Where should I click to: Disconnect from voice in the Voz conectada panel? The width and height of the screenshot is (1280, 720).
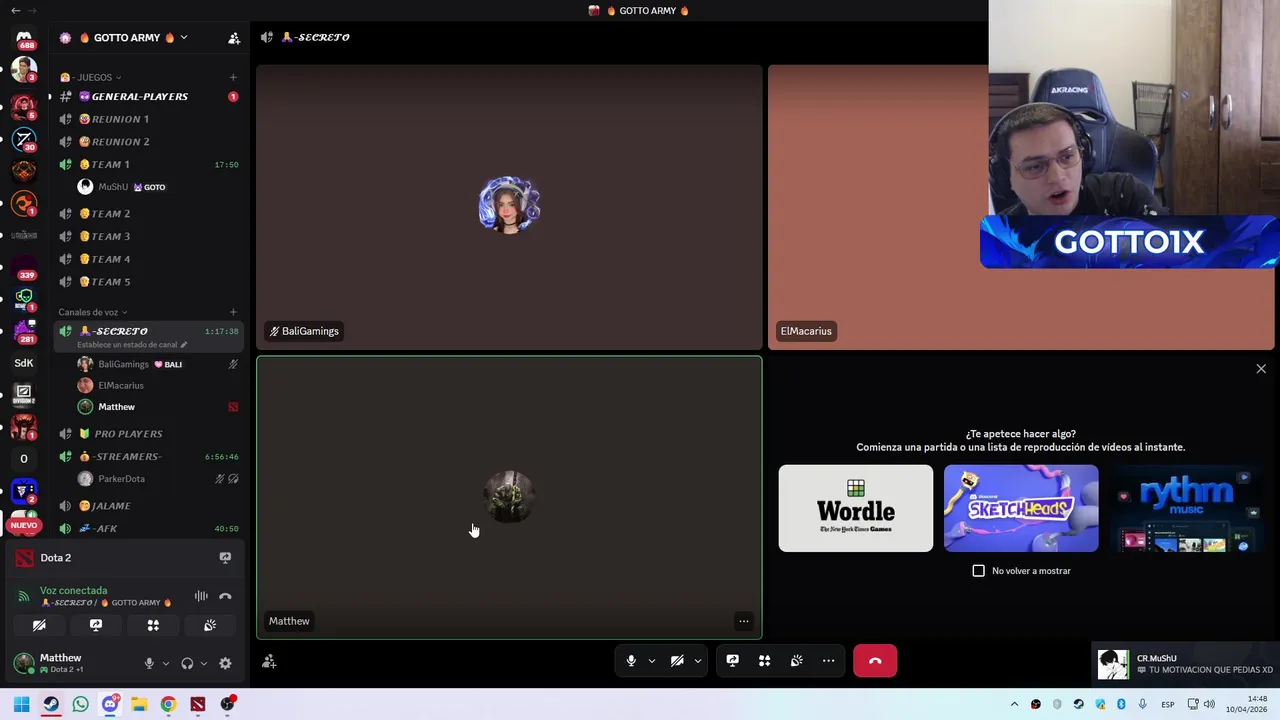click(225, 596)
